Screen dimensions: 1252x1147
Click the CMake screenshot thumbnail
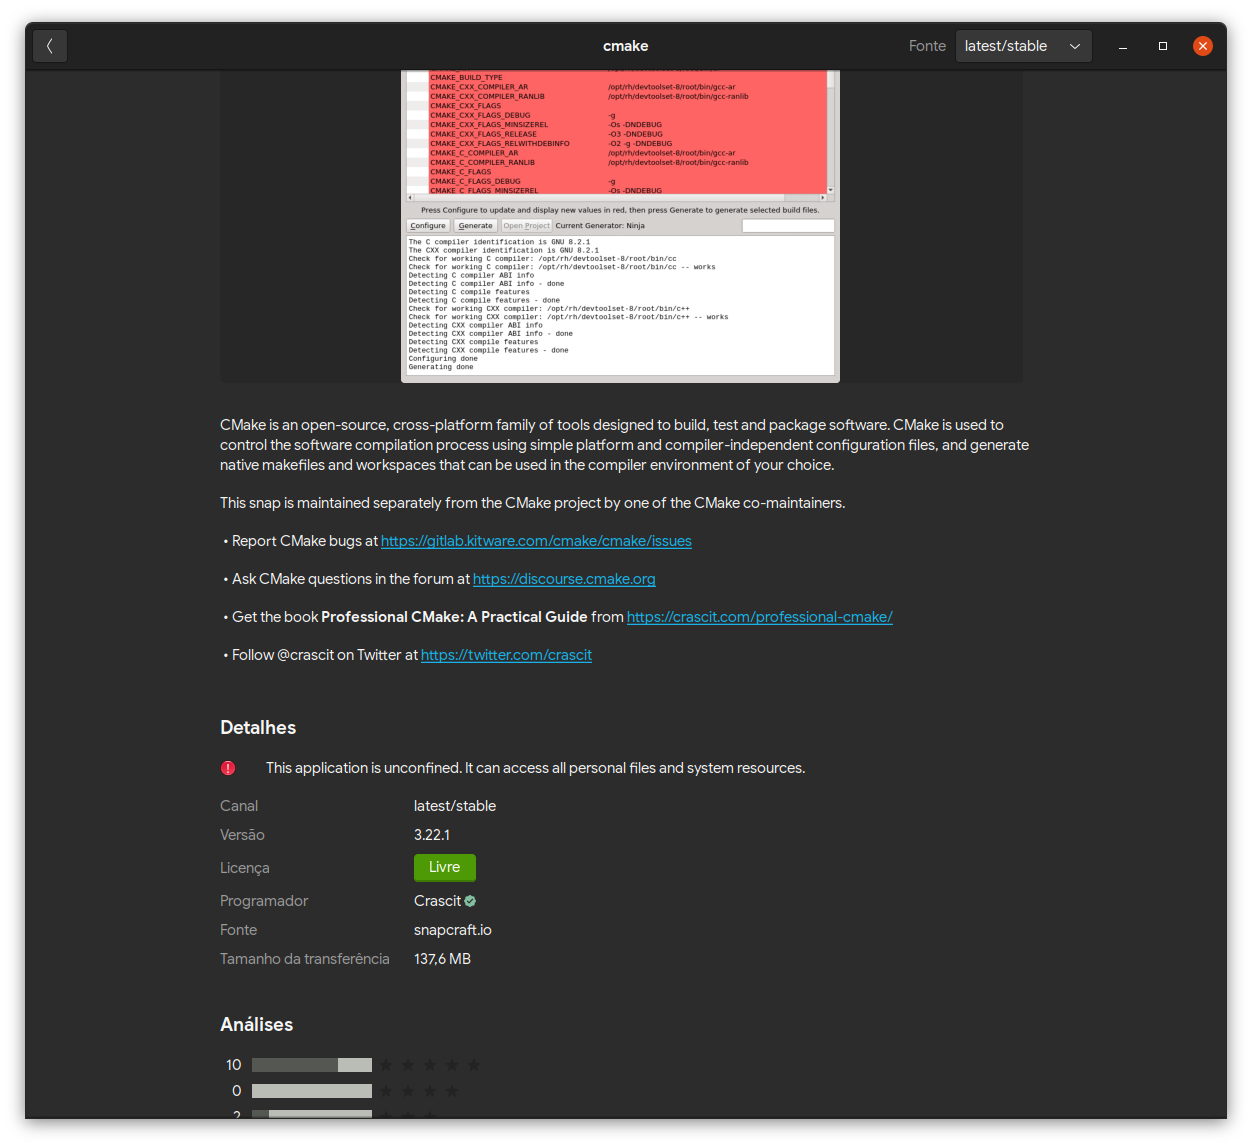(620, 226)
